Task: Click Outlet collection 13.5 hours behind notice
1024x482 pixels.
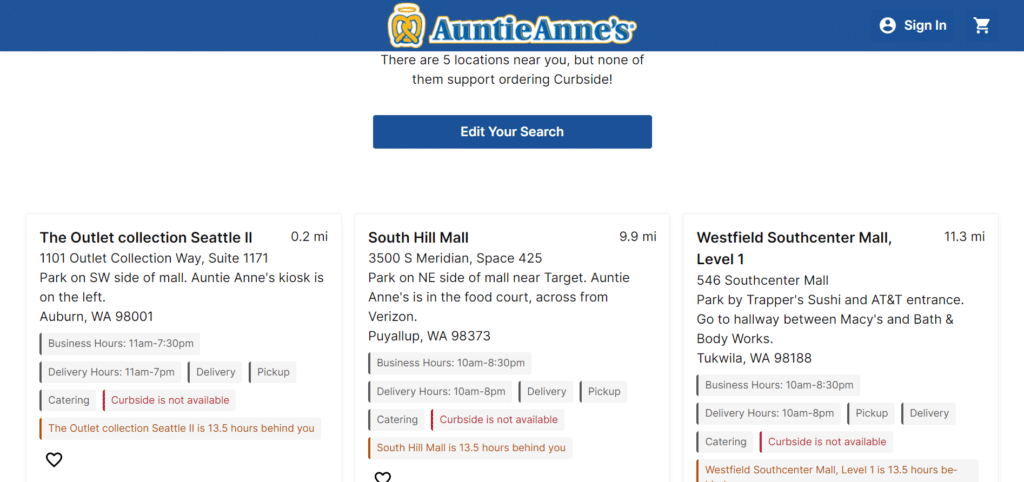Action: point(180,428)
